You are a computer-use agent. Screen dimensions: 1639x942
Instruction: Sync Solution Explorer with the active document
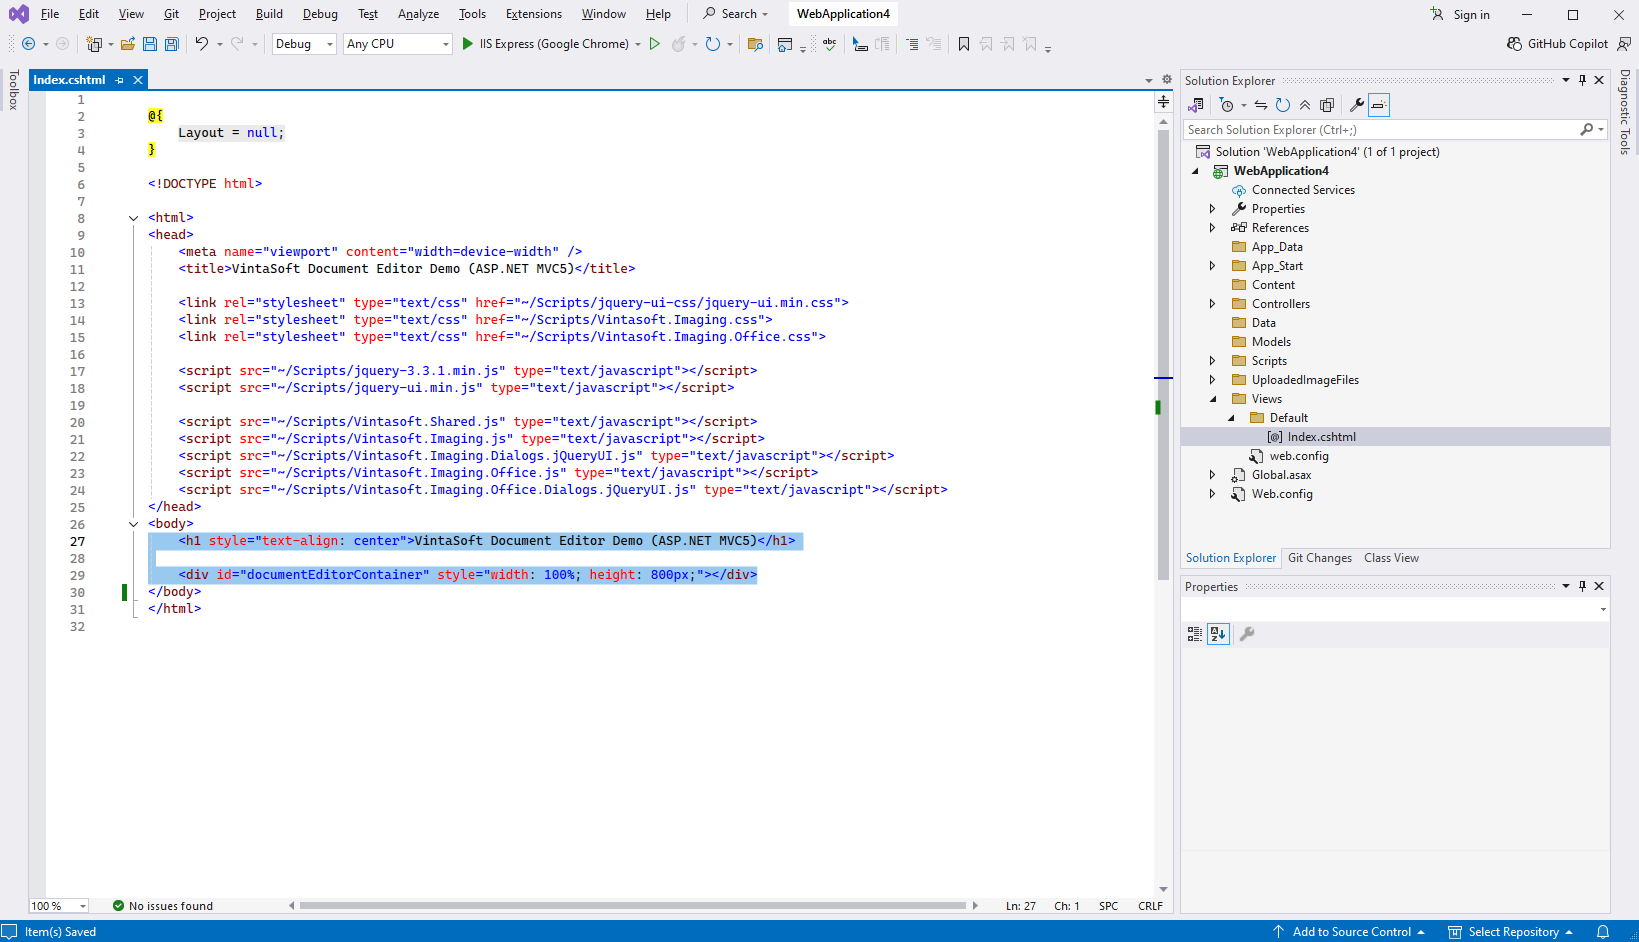click(x=1261, y=105)
